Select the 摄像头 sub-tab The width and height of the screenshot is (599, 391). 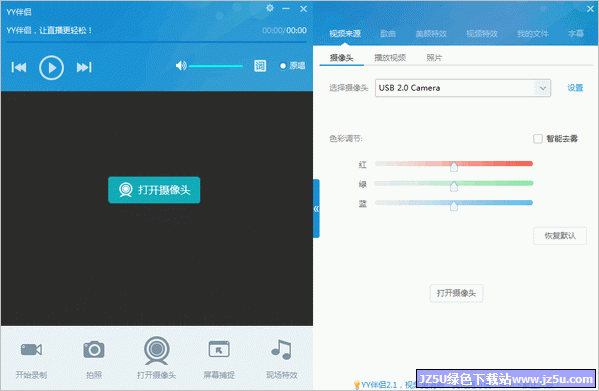pos(342,58)
